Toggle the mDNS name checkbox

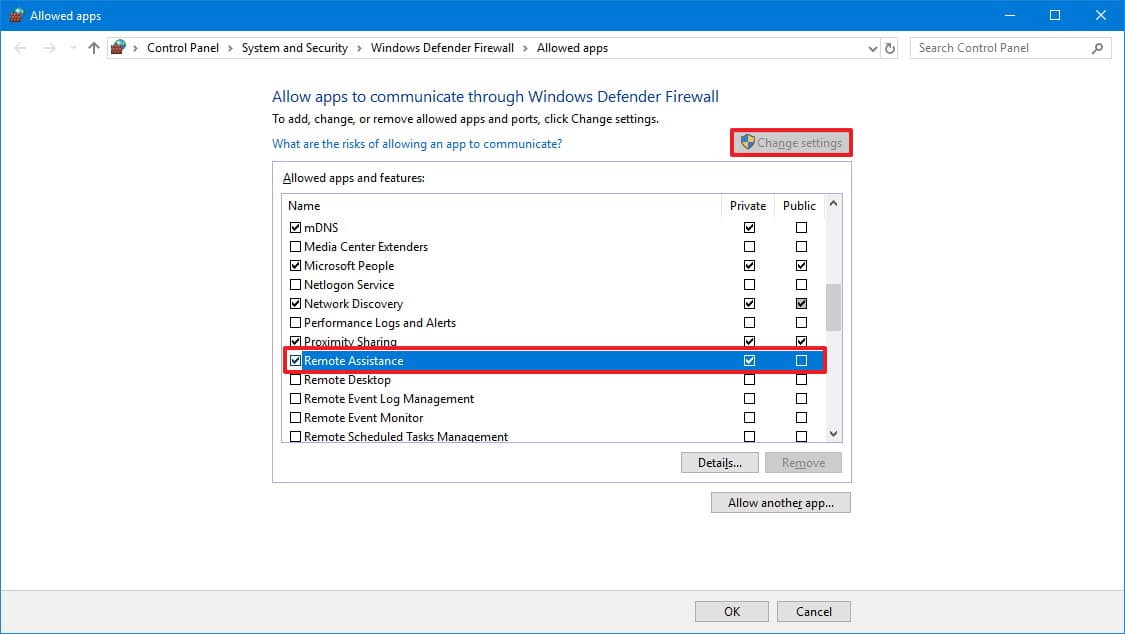295,227
